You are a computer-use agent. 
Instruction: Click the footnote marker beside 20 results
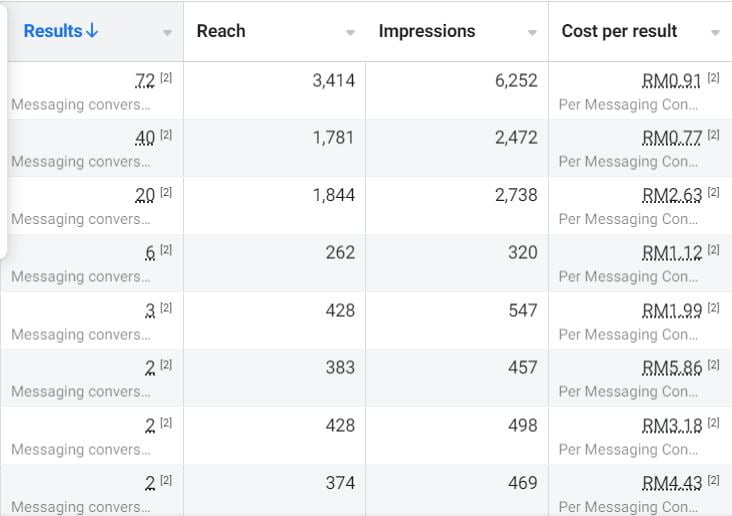(166, 192)
